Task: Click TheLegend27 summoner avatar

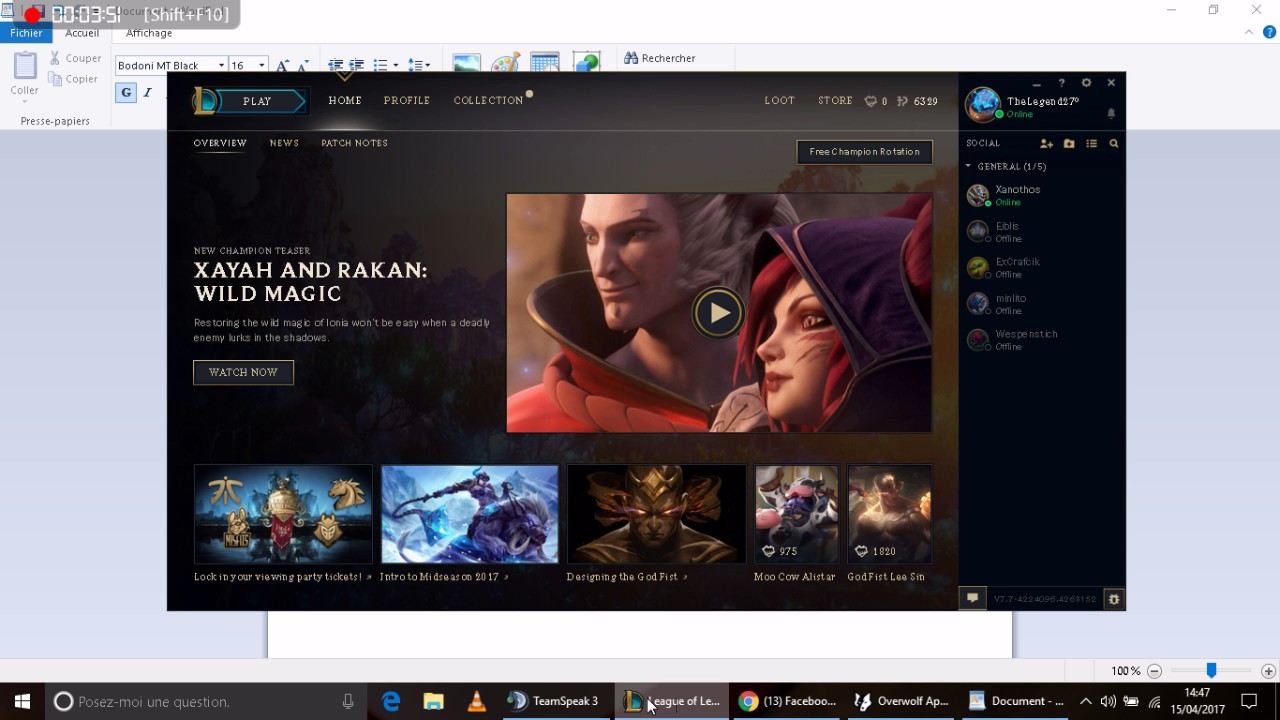Action: 983,105
